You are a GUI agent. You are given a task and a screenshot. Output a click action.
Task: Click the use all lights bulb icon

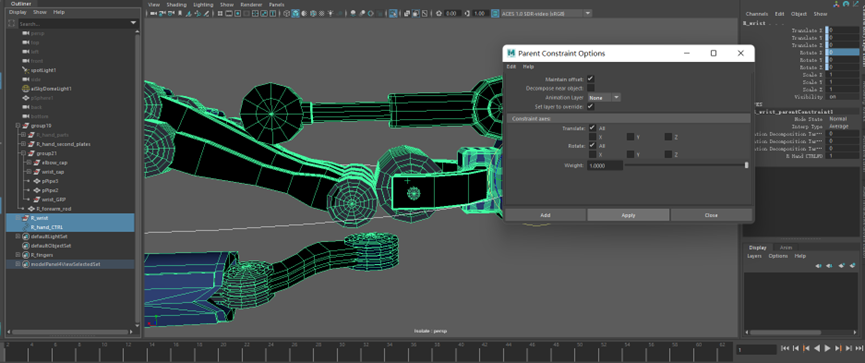(x=330, y=13)
